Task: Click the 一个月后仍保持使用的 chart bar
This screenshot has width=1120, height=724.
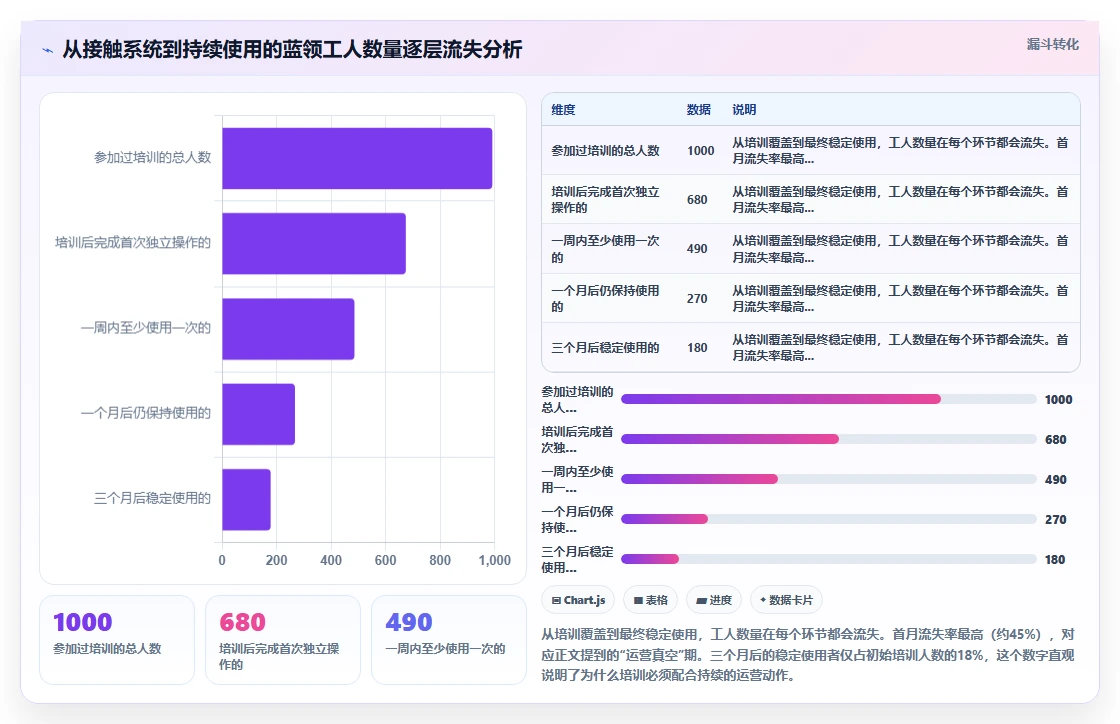Action: [x=259, y=414]
